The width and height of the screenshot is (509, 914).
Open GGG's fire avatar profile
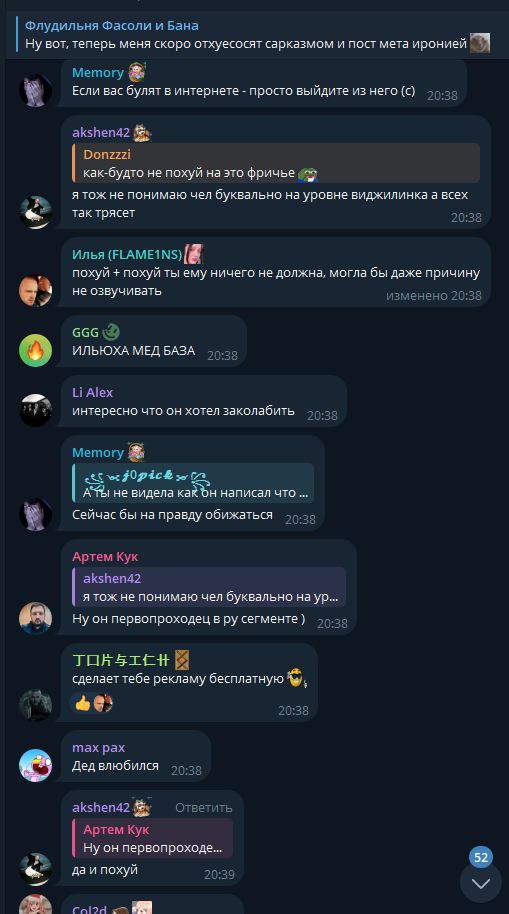36,350
